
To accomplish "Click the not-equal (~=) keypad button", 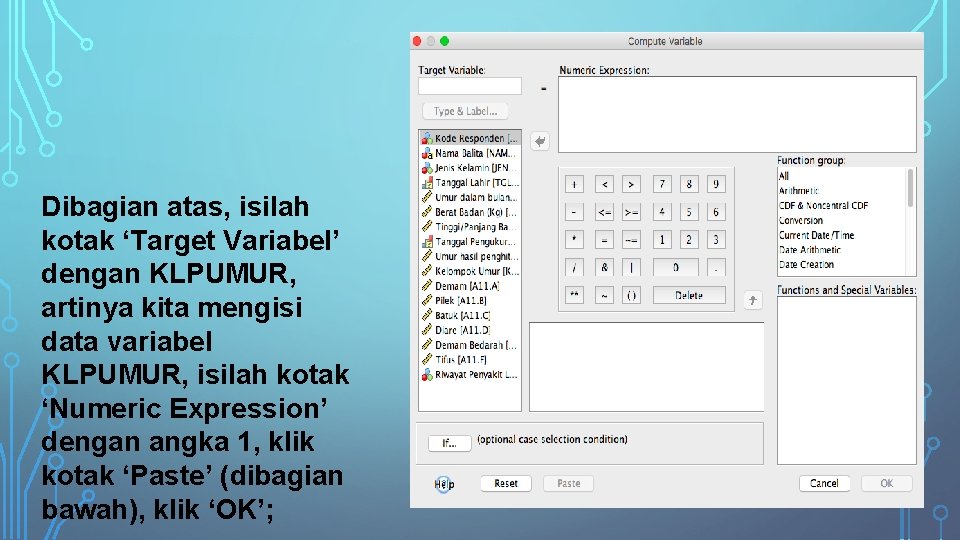I will (x=631, y=239).
